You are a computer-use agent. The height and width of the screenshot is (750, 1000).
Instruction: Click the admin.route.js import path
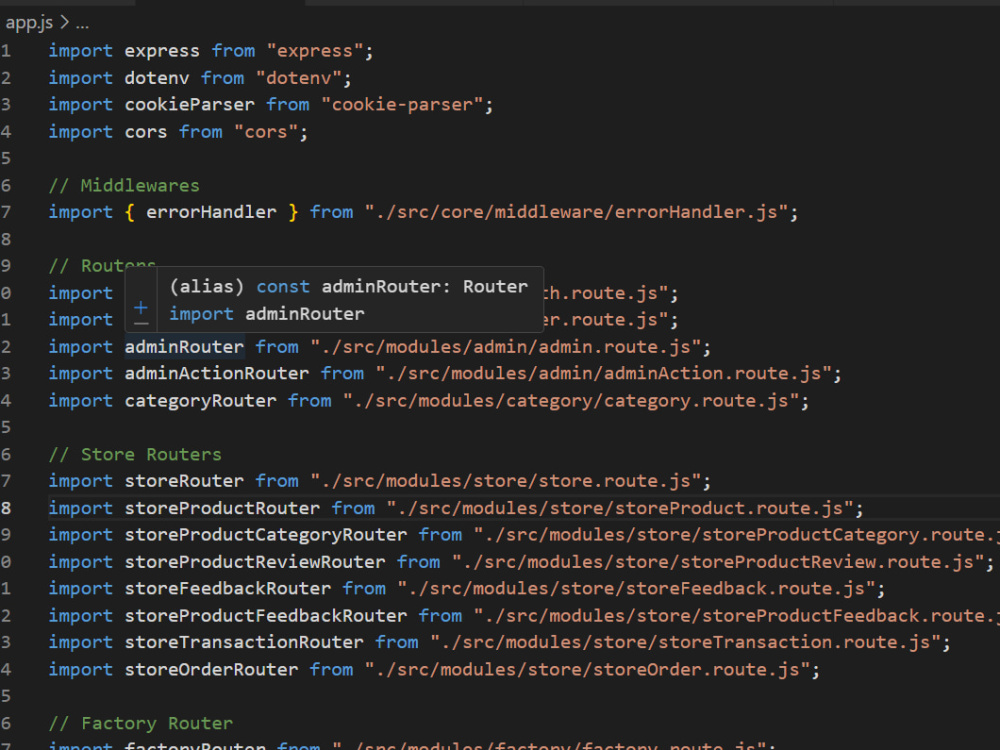pos(505,347)
